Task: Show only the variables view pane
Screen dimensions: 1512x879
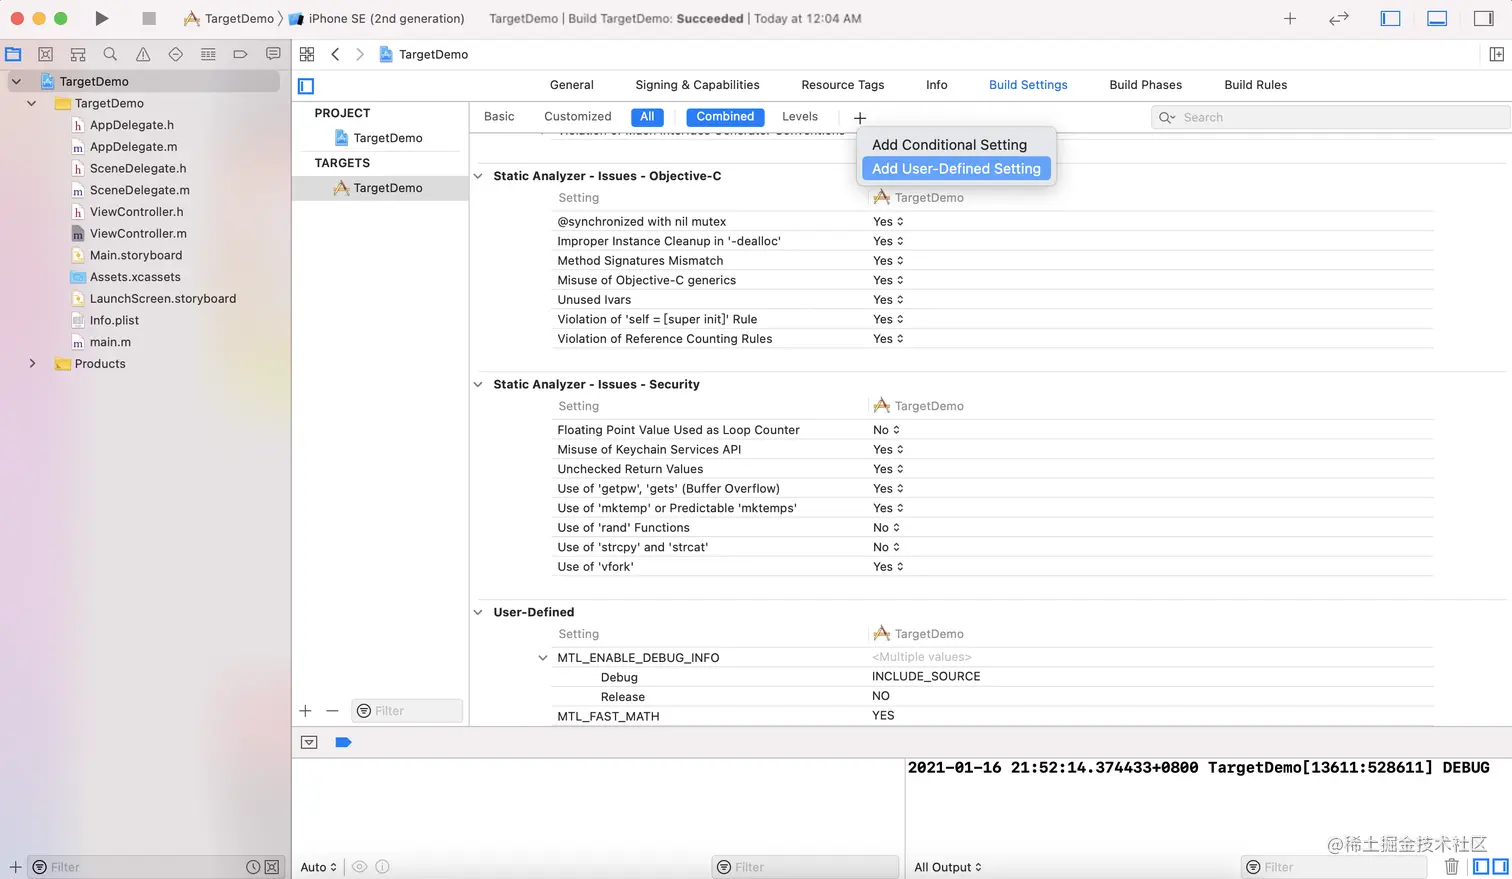Action: coord(1481,866)
